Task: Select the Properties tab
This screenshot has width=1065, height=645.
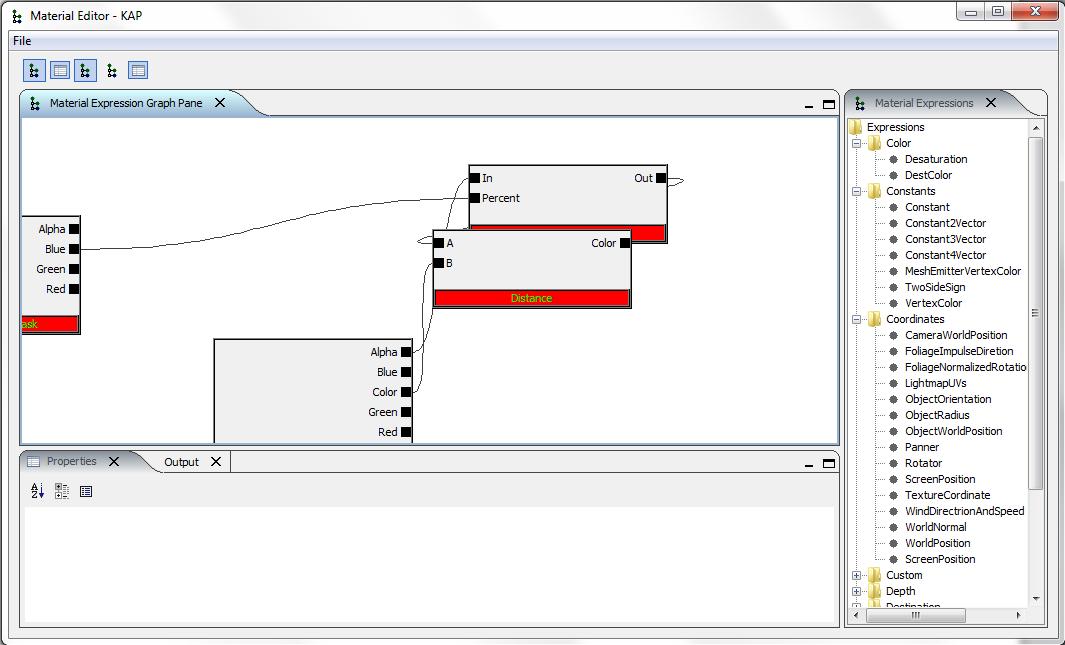Action: tap(71, 461)
